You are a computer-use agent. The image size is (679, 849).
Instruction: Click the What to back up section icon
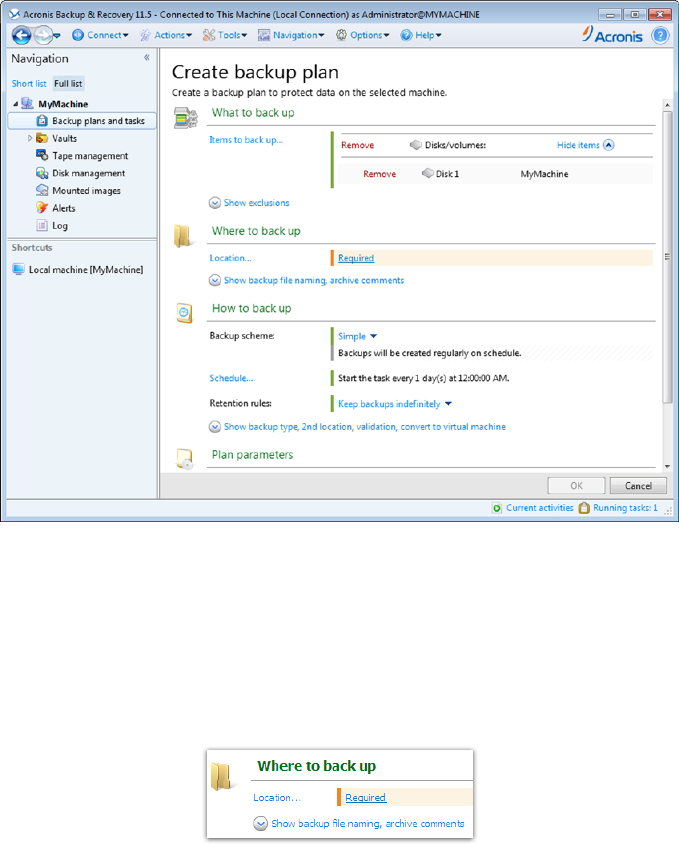pyautogui.click(x=186, y=117)
